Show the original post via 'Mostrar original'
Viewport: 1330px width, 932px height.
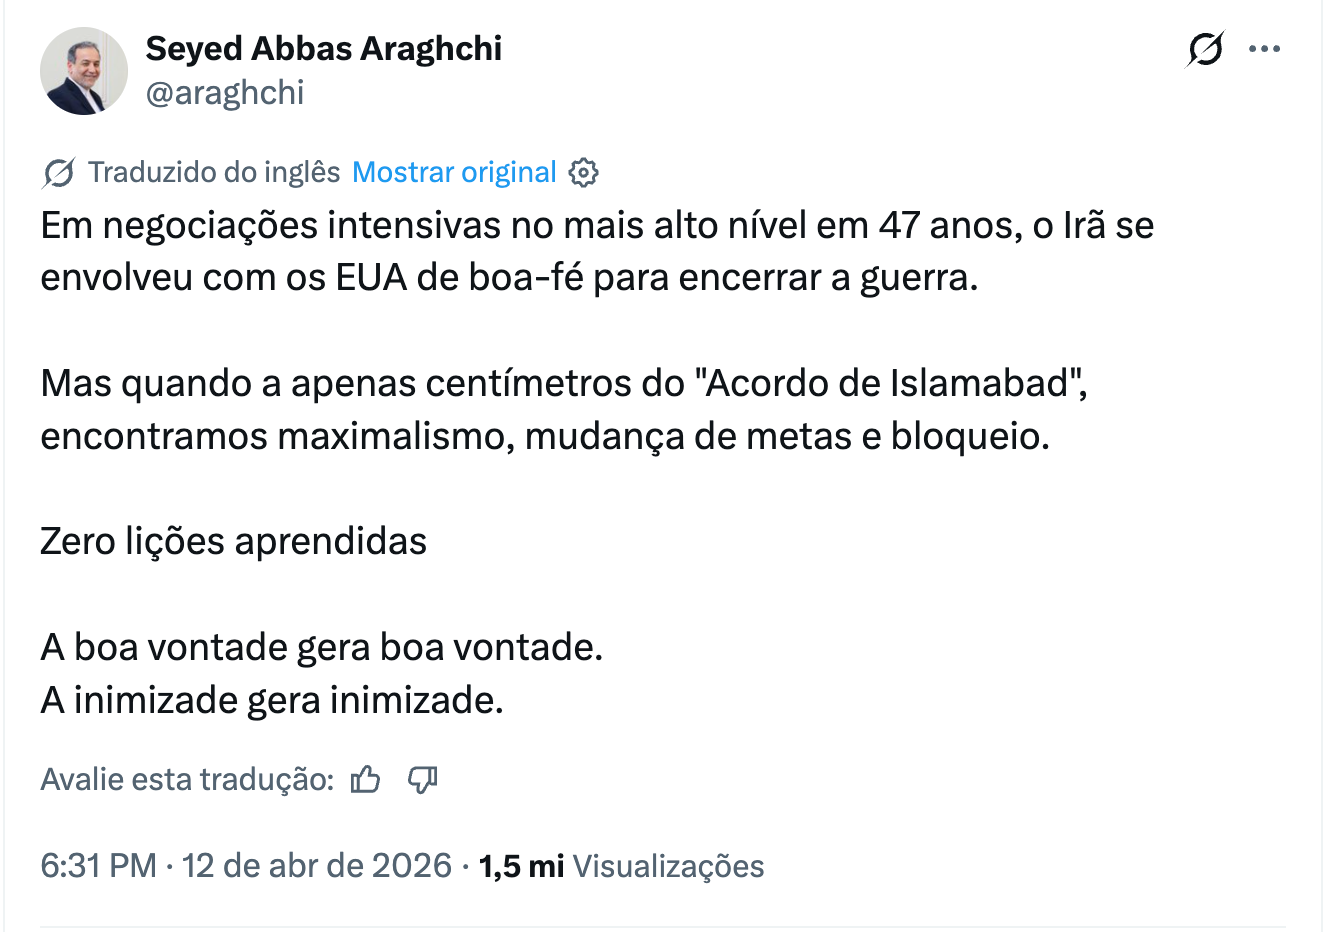[454, 173]
